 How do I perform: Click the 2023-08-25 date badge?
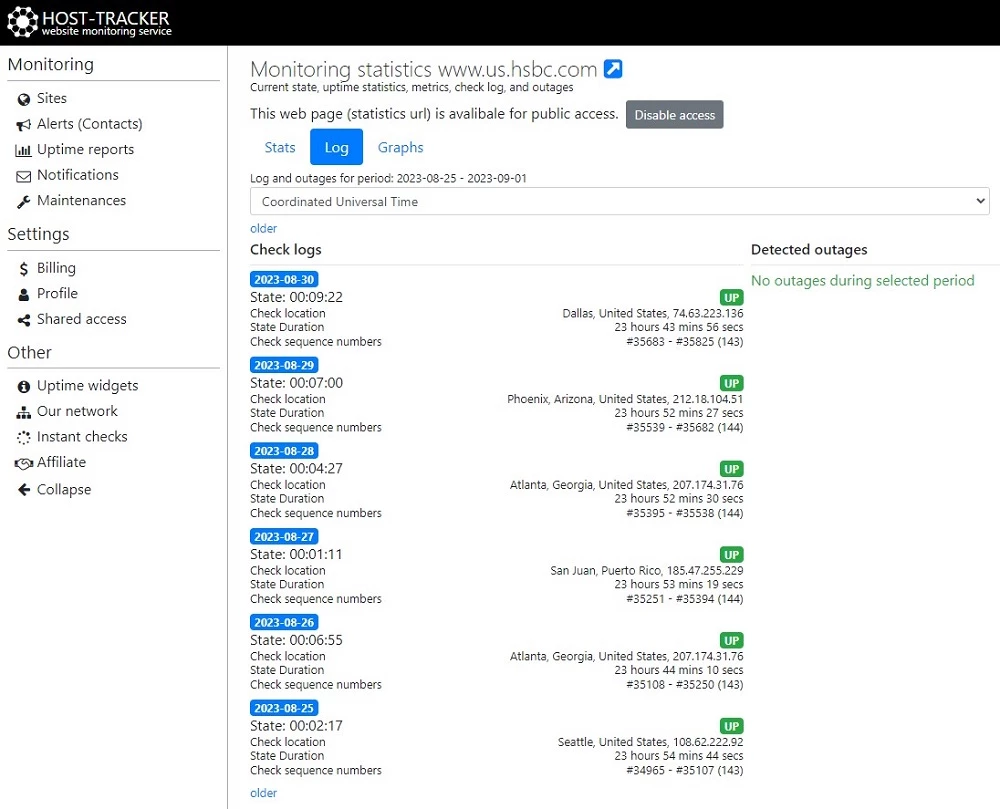tap(284, 708)
